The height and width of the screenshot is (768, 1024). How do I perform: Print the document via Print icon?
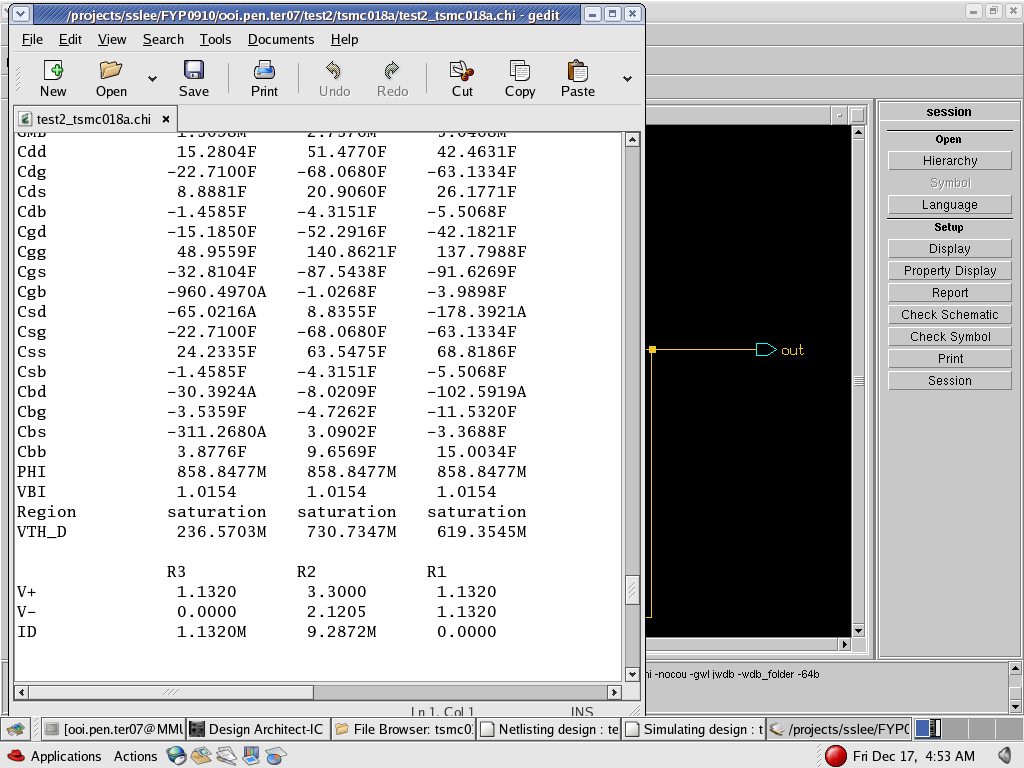pos(264,71)
